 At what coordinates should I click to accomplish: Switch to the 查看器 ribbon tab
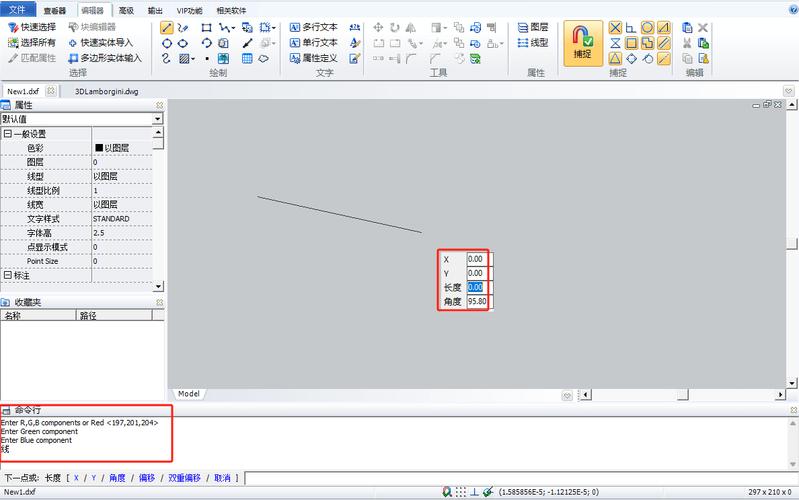(x=54, y=10)
